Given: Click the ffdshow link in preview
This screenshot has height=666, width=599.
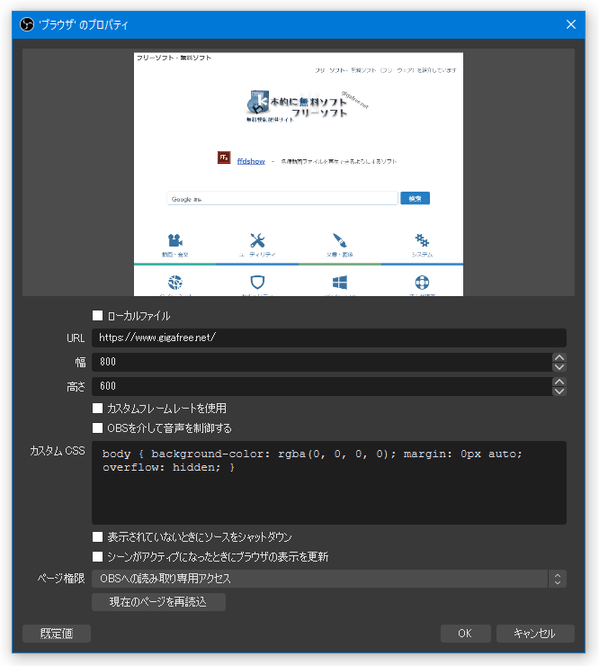Looking at the screenshot, I should point(251,161).
